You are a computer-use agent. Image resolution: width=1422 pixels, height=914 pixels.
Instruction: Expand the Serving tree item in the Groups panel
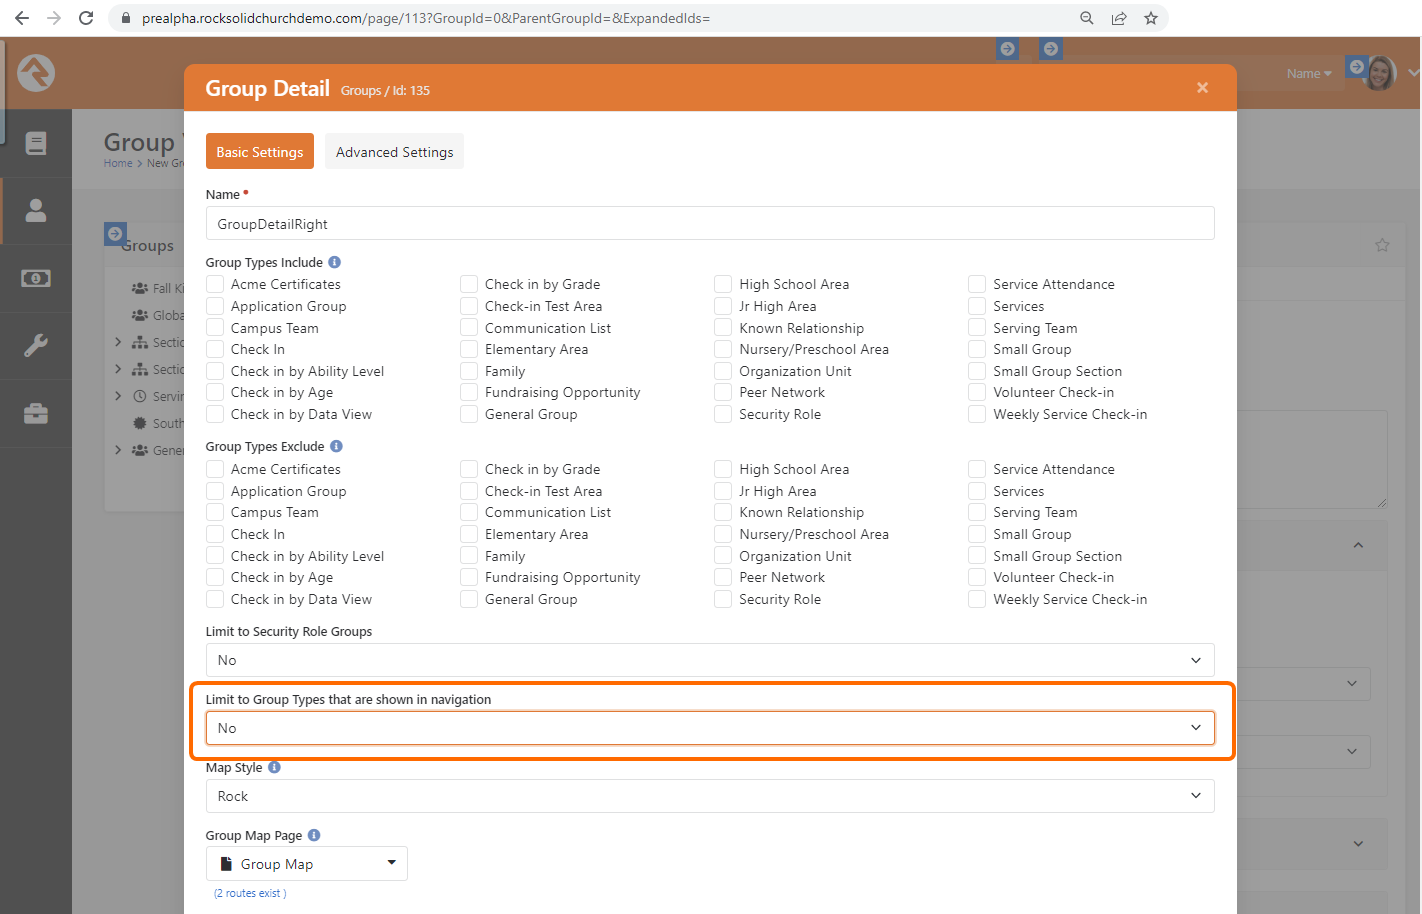coord(118,395)
